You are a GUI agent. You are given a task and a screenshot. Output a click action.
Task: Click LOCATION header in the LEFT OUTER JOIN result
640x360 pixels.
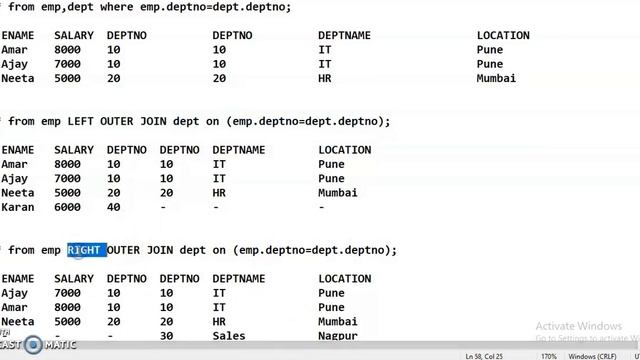pos(344,150)
